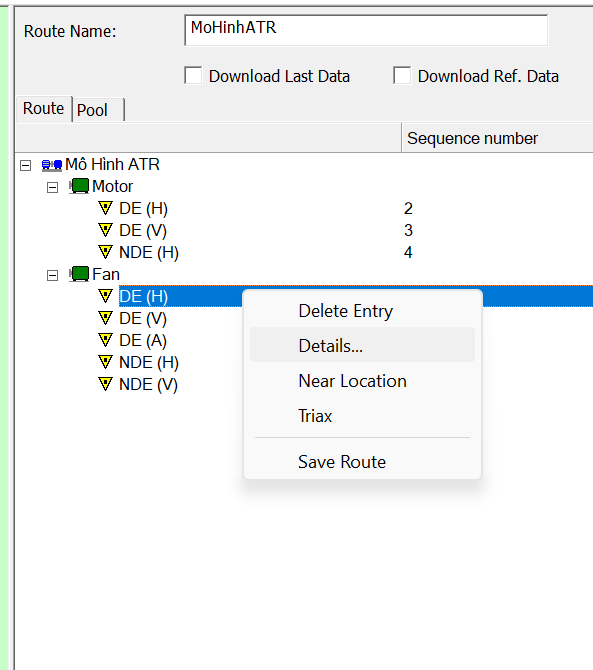Image resolution: width=593 pixels, height=670 pixels.
Task: Click sequence number 4 cell
Action: 408,252
